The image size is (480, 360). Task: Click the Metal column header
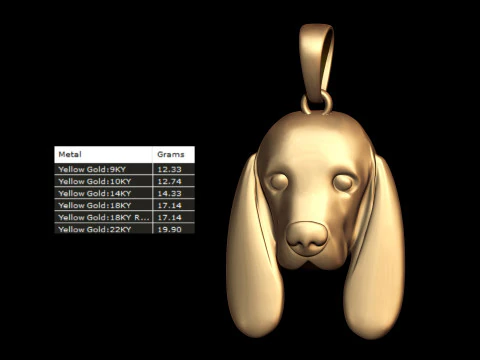pyautogui.click(x=103, y=154)
